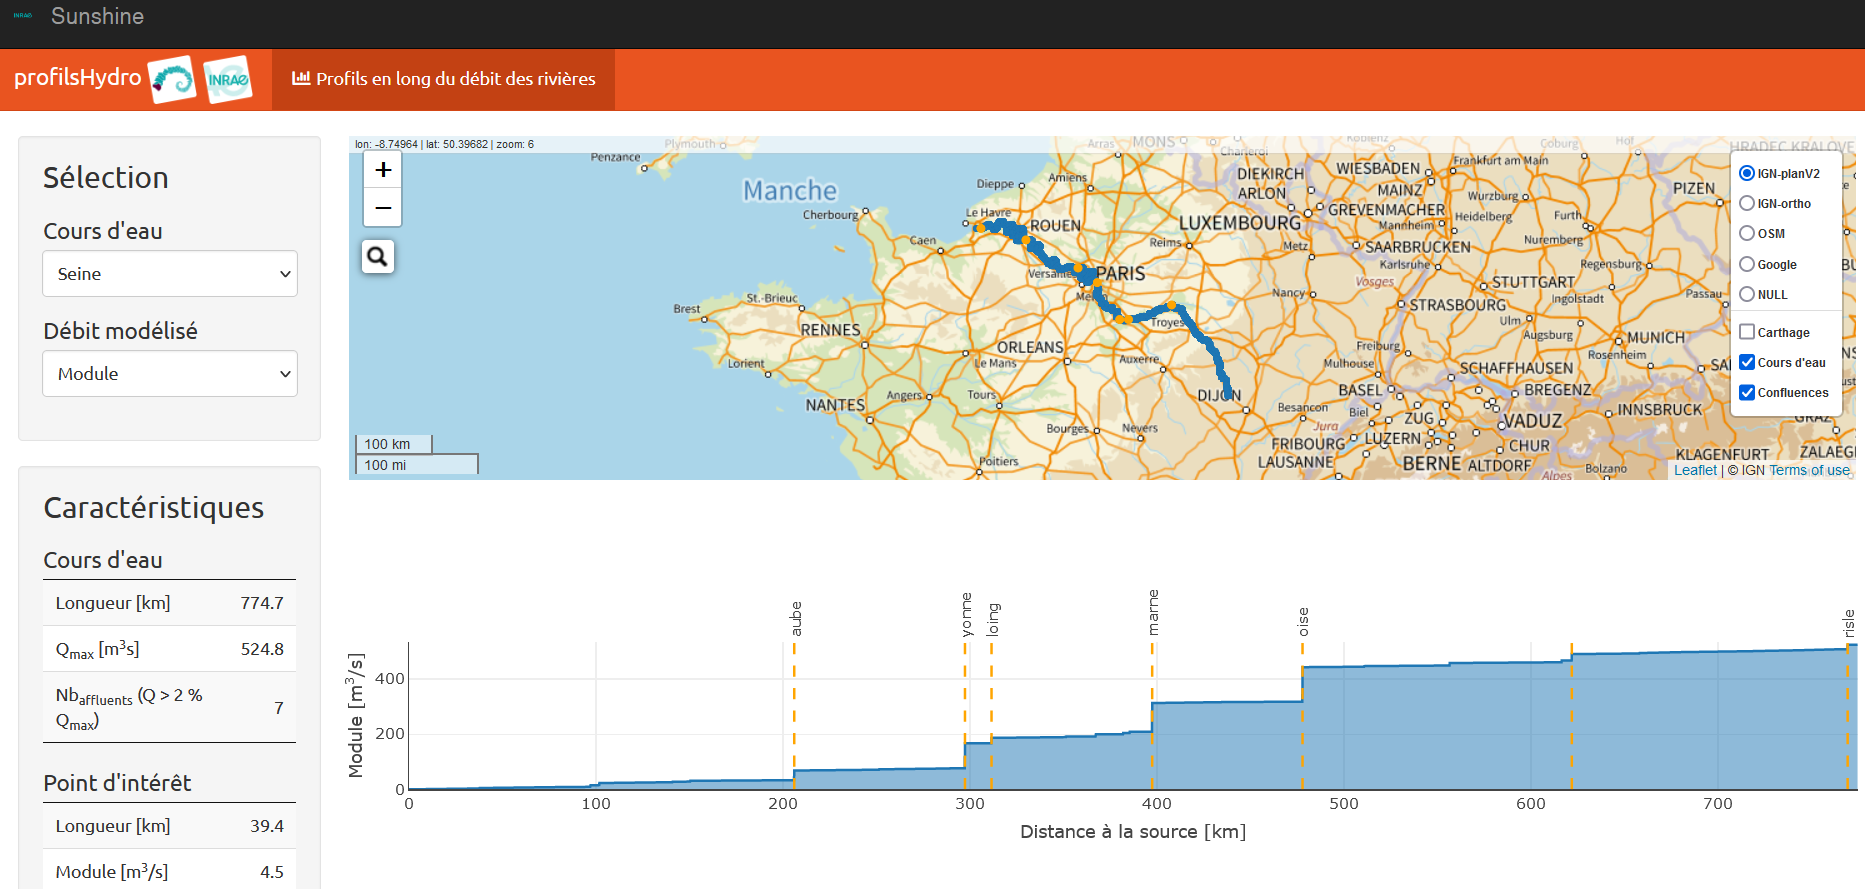Select IGN-ortho base layer
The image size is (1865, 889).
click(x=1747, y=204)
